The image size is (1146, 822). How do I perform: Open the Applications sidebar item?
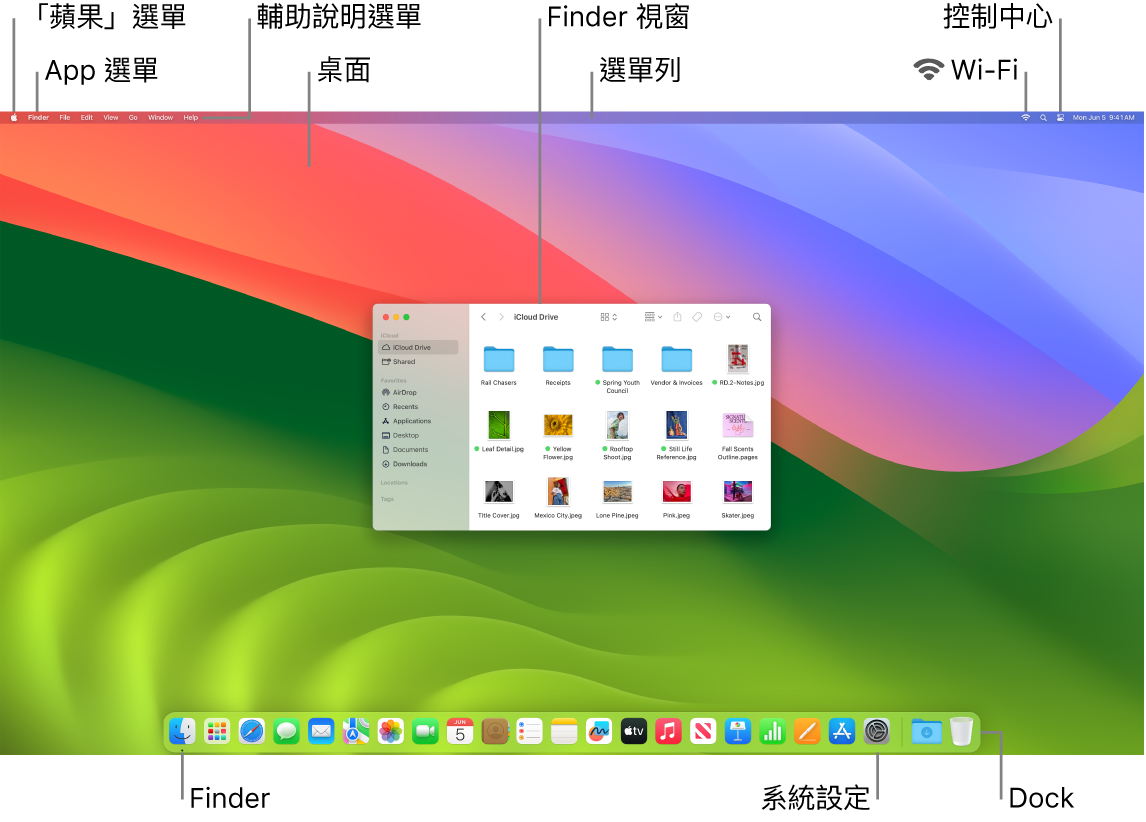click(x=412, y=421)
